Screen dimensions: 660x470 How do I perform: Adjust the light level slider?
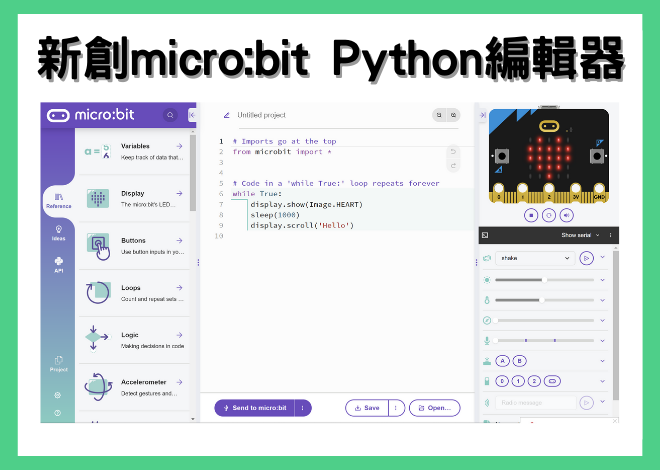pos(544,280)
